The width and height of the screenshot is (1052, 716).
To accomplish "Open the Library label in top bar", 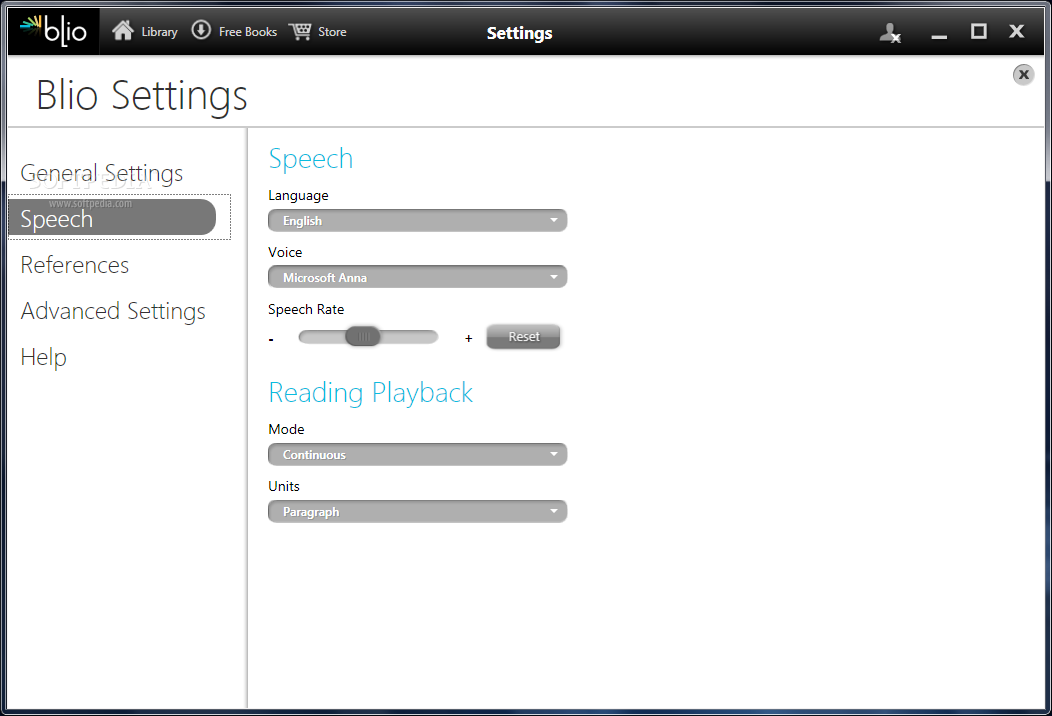I will (x=160, y=32).
